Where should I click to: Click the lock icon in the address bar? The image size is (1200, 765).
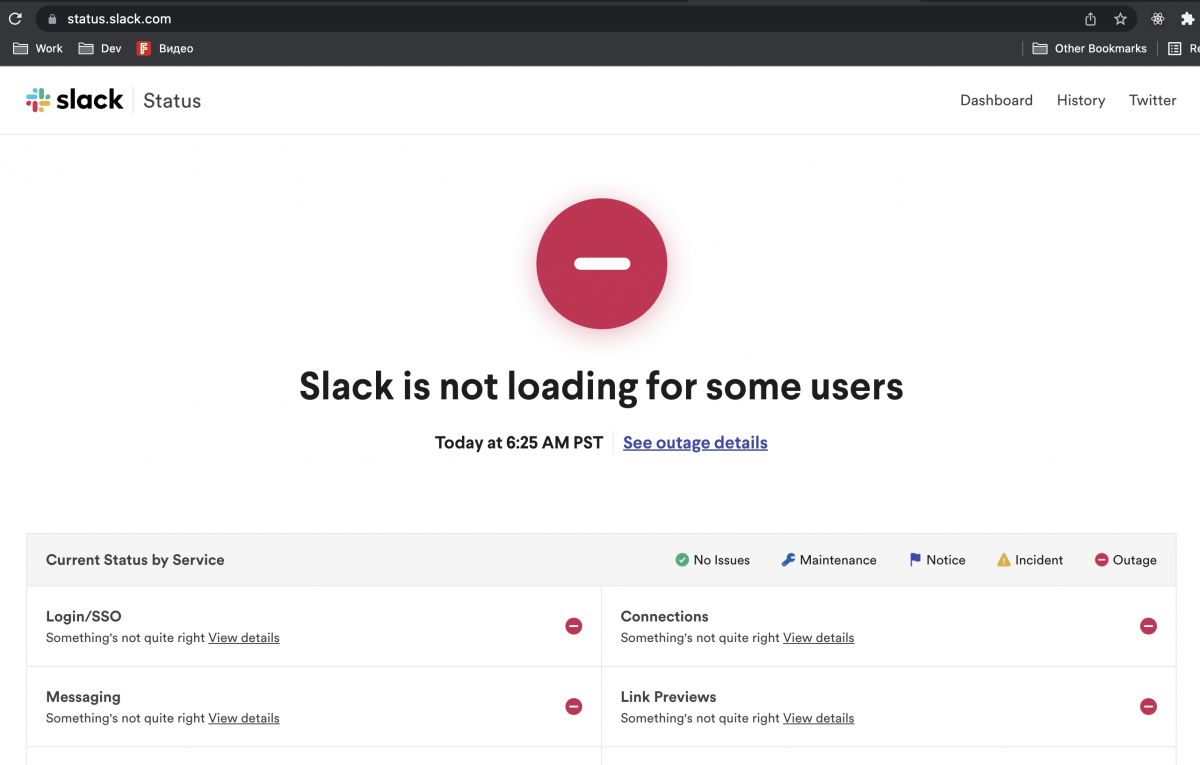(52, 18)
